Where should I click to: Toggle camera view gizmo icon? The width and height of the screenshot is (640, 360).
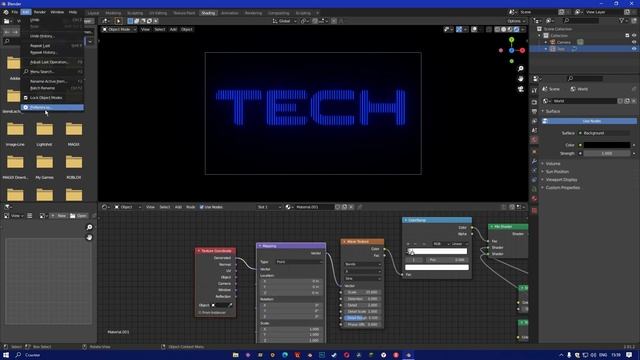(x=520, y=89)
